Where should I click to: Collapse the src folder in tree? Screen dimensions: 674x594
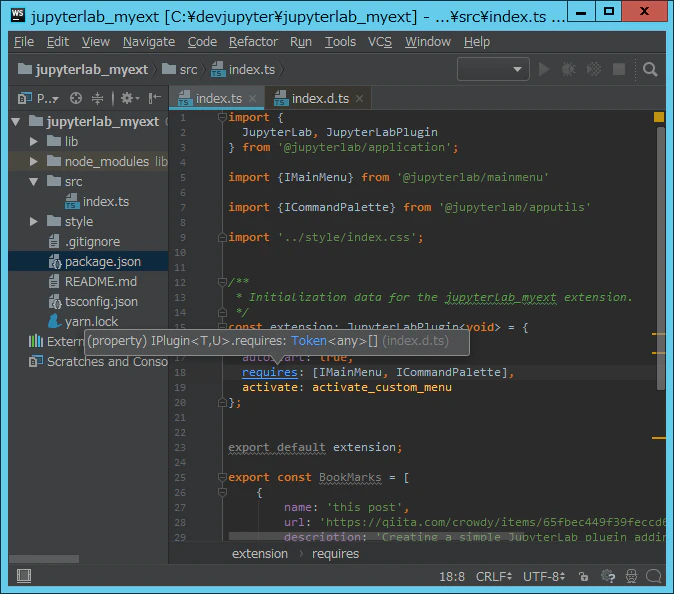pos(34,182)
